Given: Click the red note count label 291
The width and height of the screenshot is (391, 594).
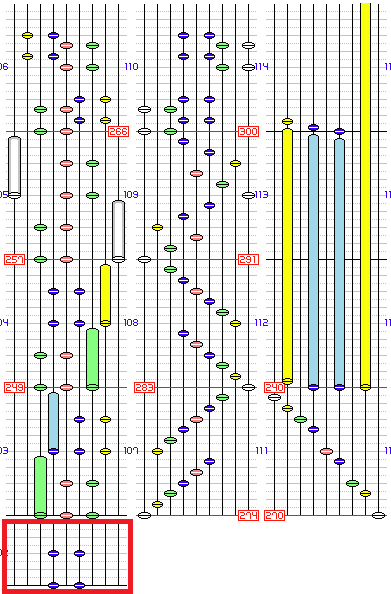Looking at the screenshot, I should [x=249, y=259].
